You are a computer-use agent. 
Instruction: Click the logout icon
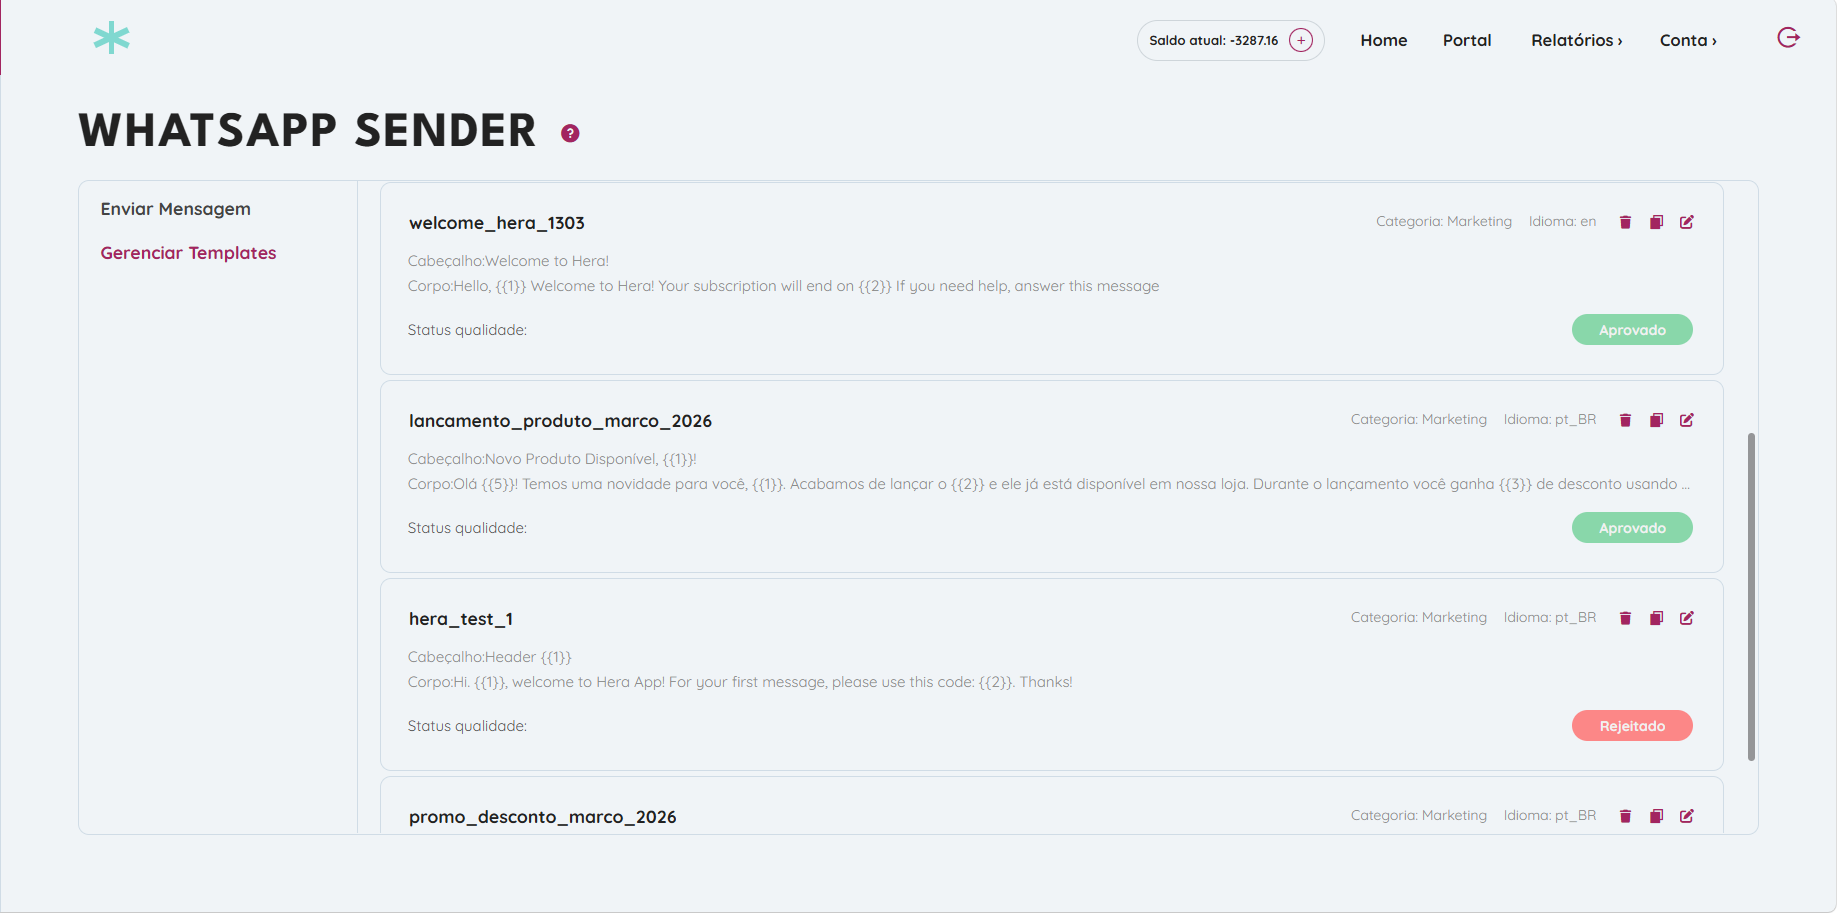(1788, 38)
